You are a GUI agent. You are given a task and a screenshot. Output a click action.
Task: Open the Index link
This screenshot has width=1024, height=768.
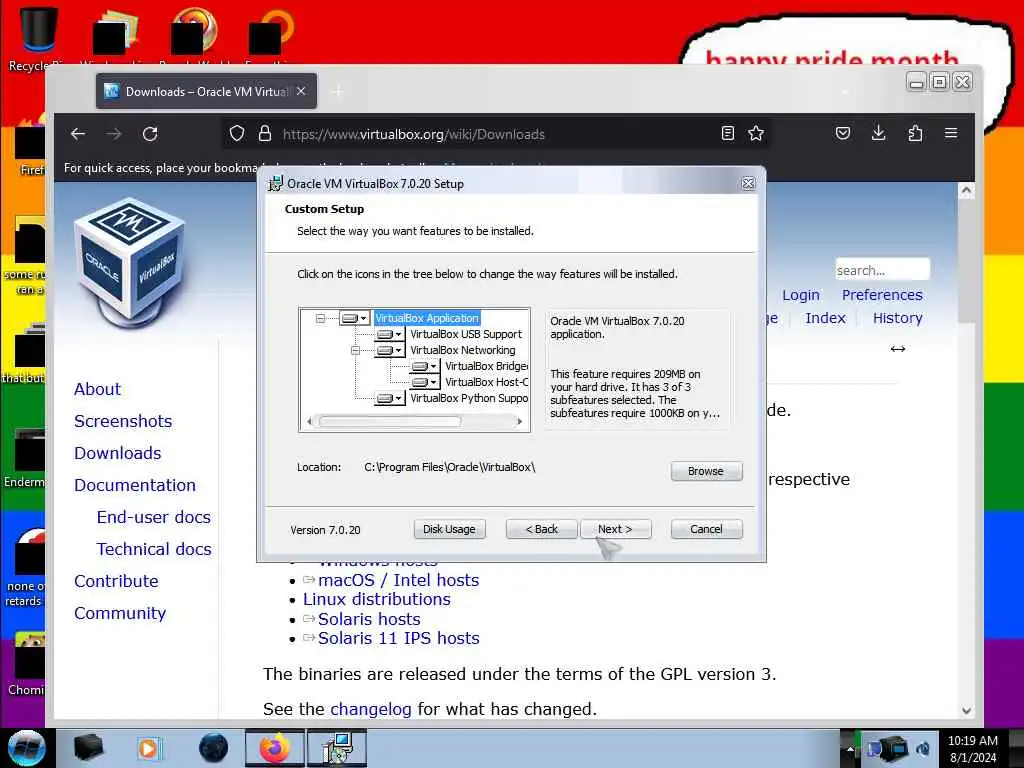[x=825, y=318]
